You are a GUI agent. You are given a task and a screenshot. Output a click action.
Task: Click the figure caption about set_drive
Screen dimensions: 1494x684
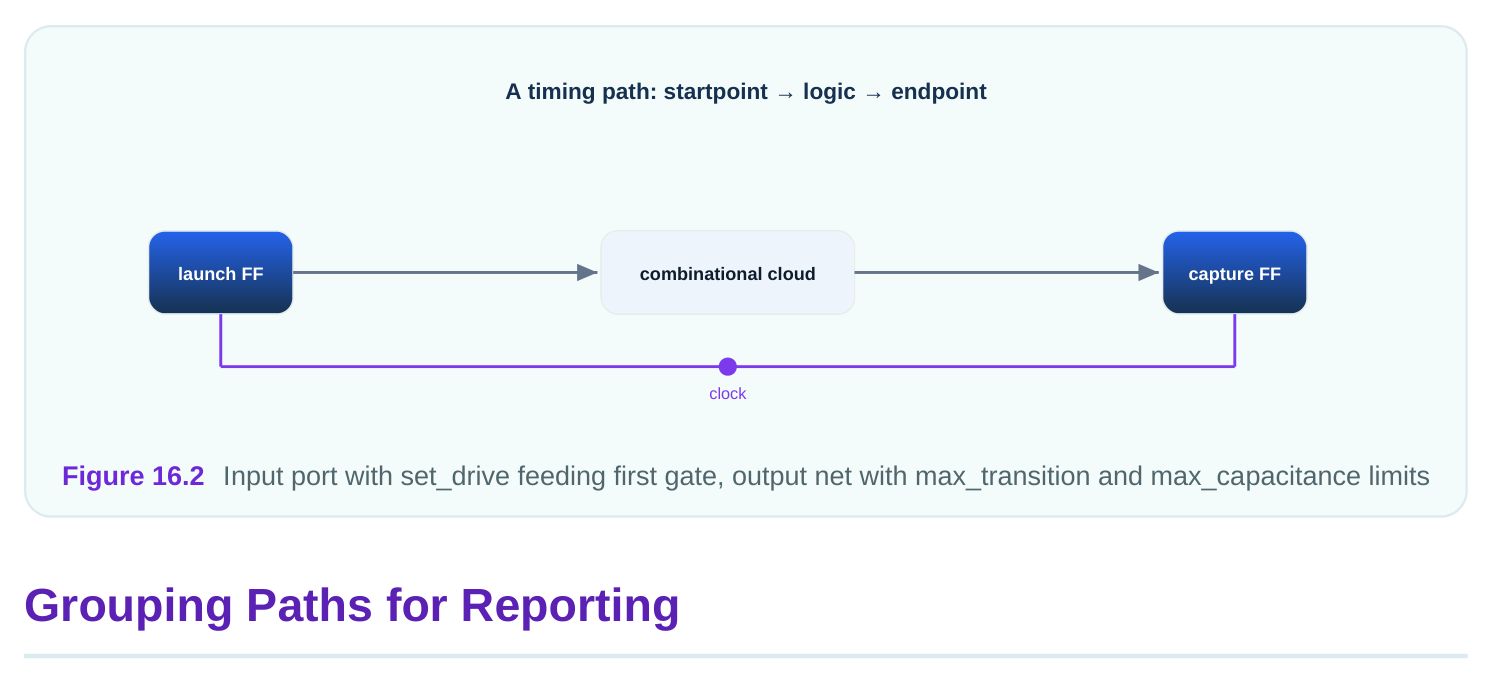(x=826, y=476)
